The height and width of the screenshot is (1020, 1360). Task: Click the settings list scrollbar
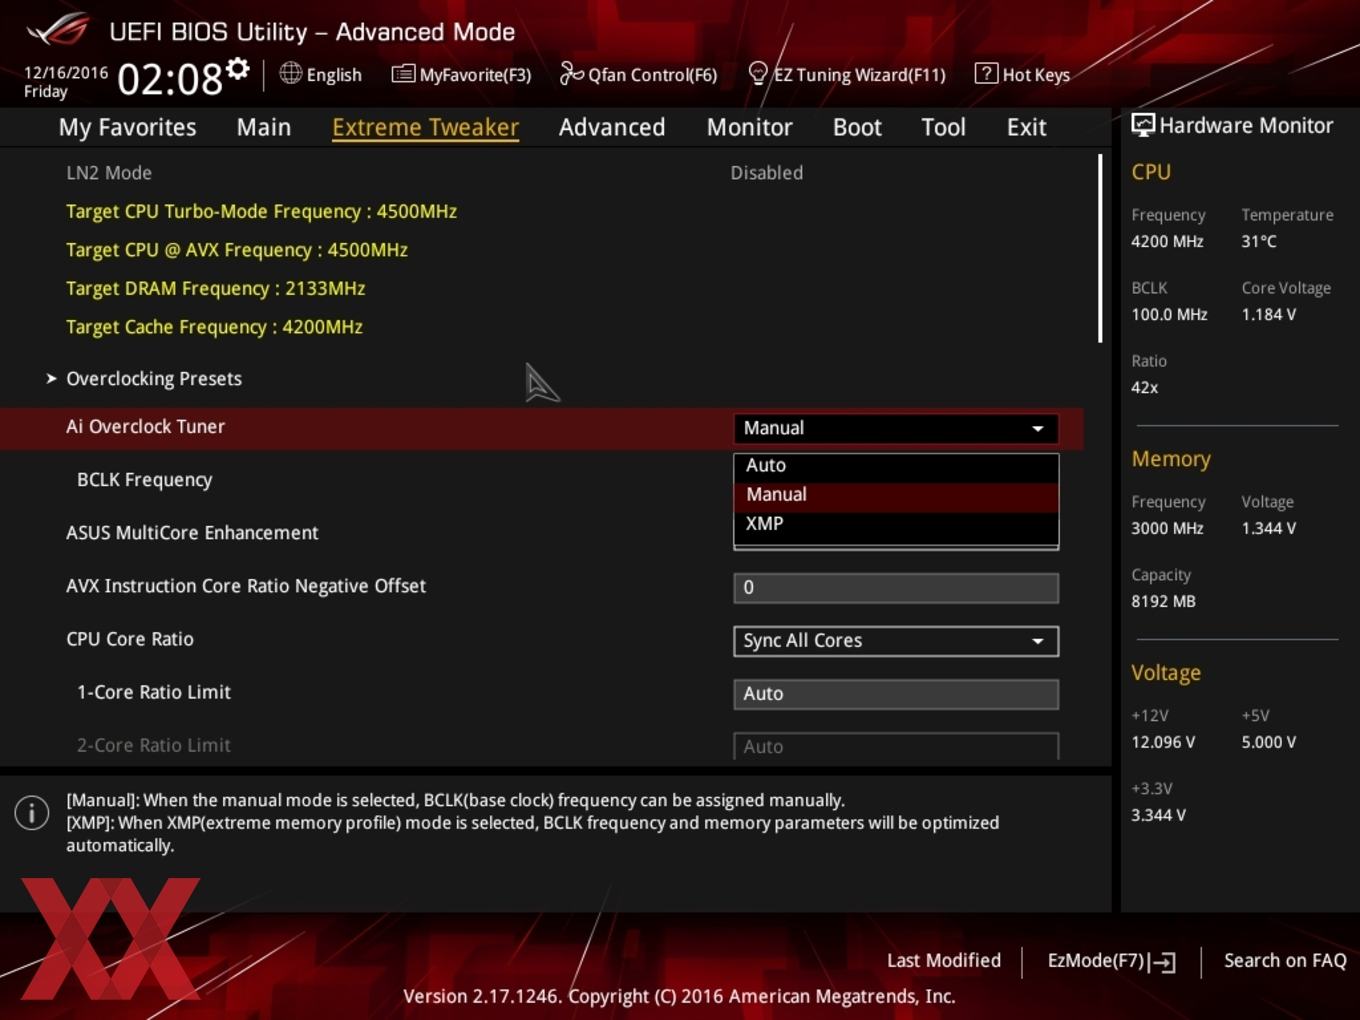(x=1100, y=248)
